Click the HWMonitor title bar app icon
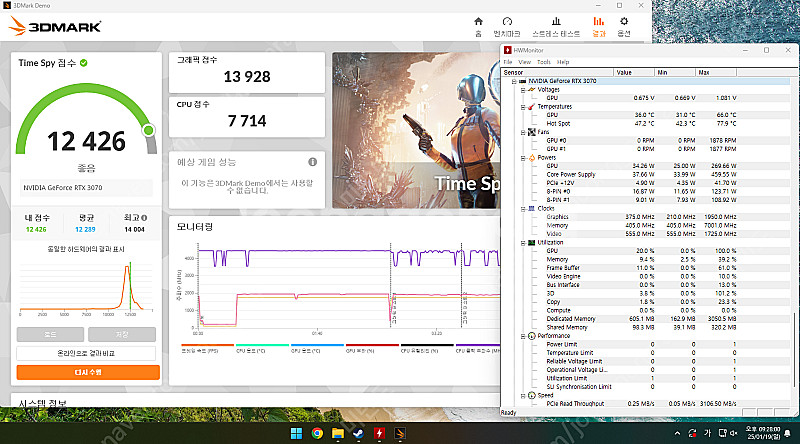 [508, 50]
